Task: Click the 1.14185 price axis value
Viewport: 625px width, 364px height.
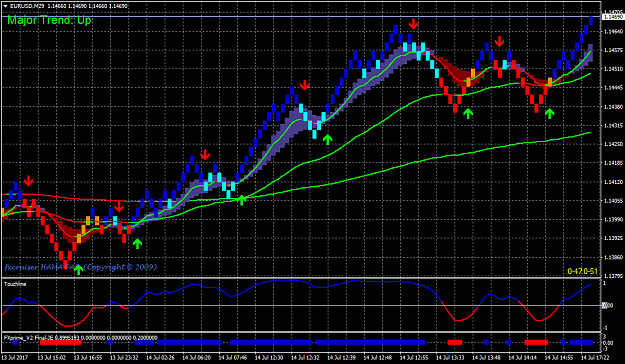Action: click(614, 163)
